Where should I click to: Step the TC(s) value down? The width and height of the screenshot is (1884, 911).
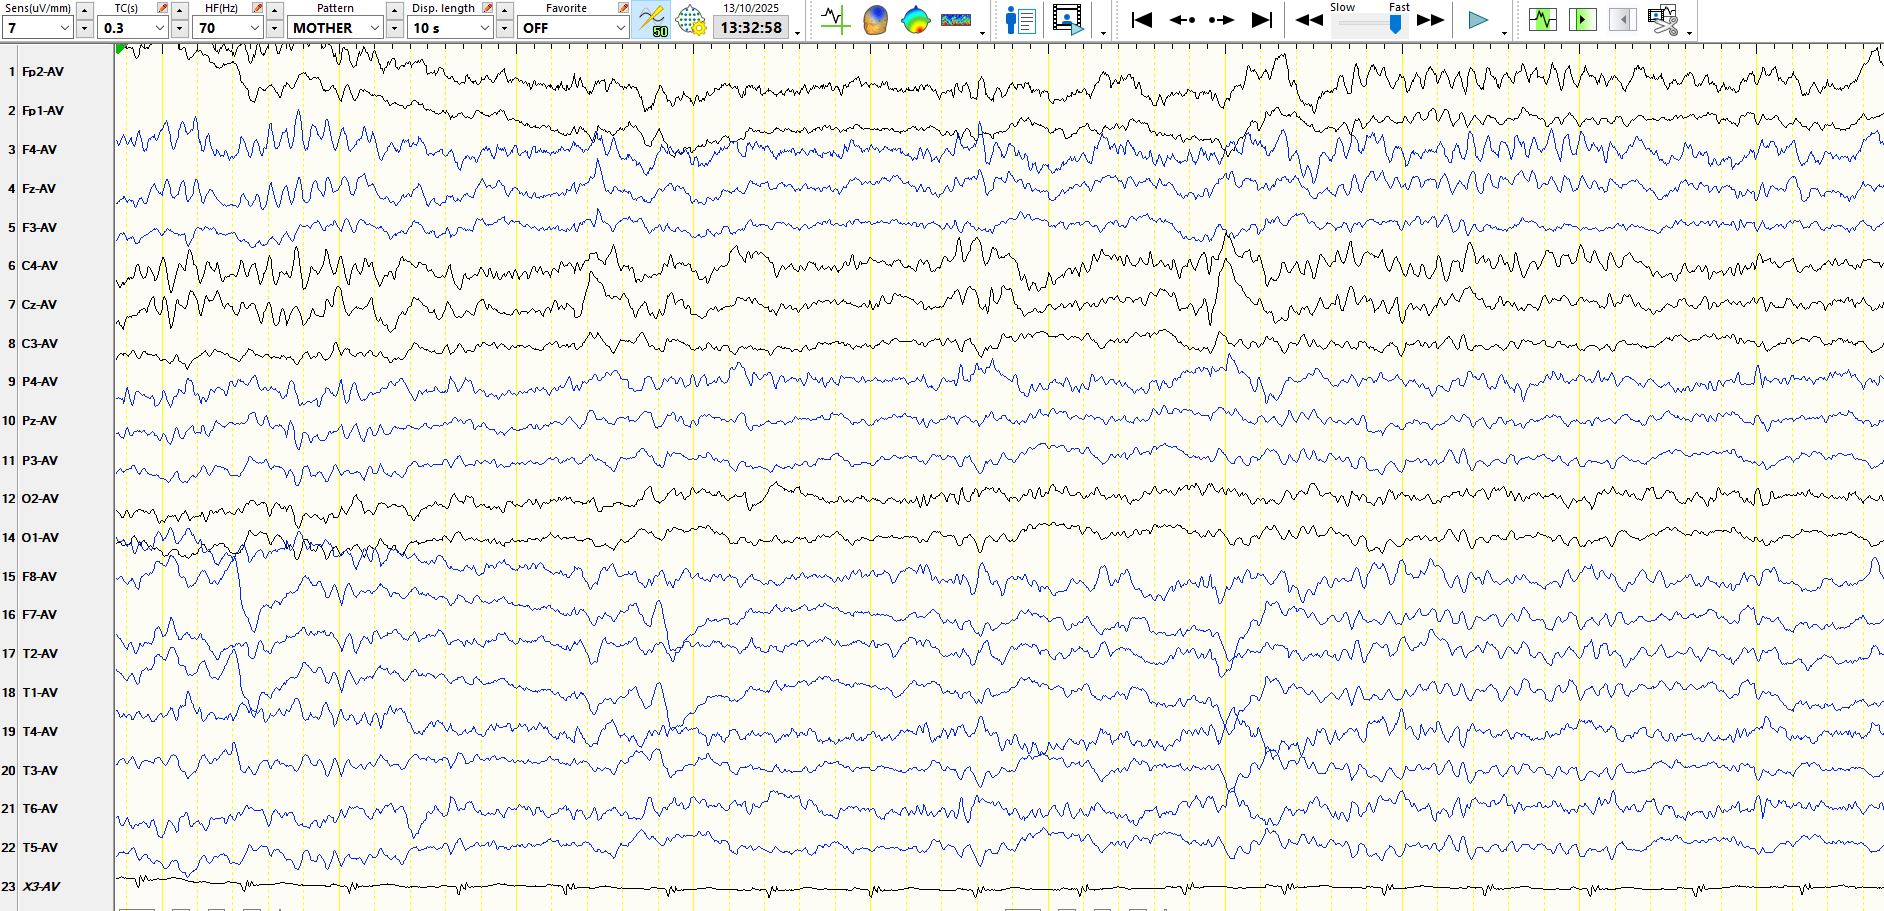(x=180, y=29)
